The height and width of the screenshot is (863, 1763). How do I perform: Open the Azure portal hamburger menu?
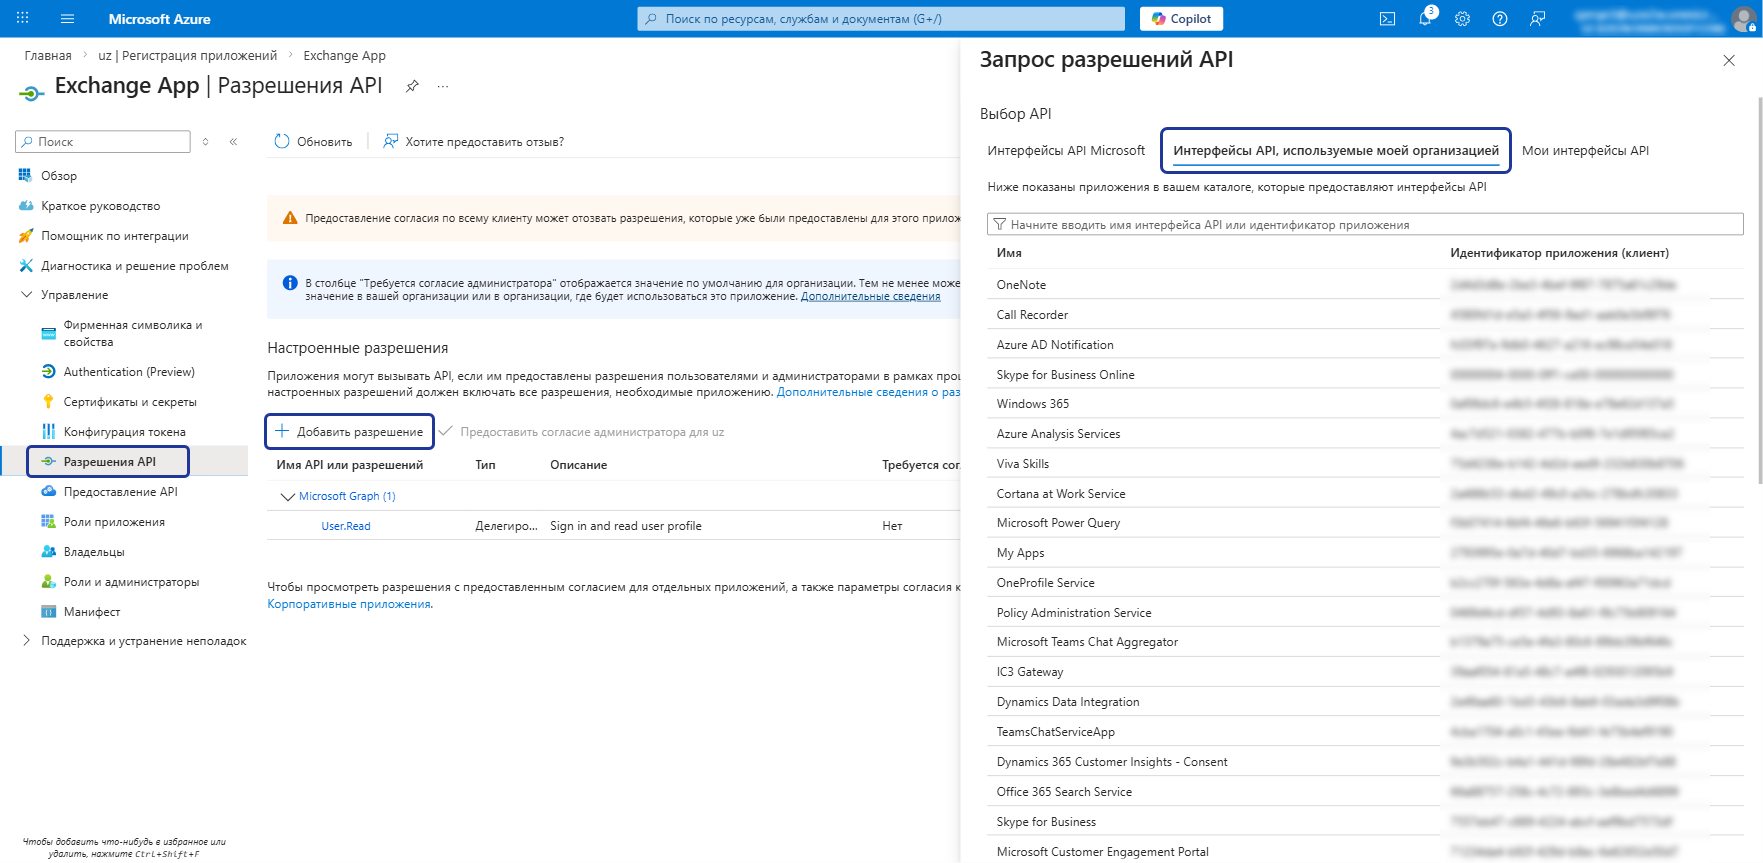click(x=67, y=19)
